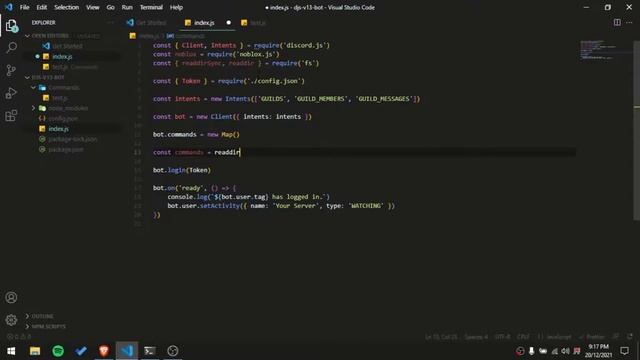This screenshot has width=640, height=360.
Task: Collapse the Open Editors section
Action: tap(27, 36)
